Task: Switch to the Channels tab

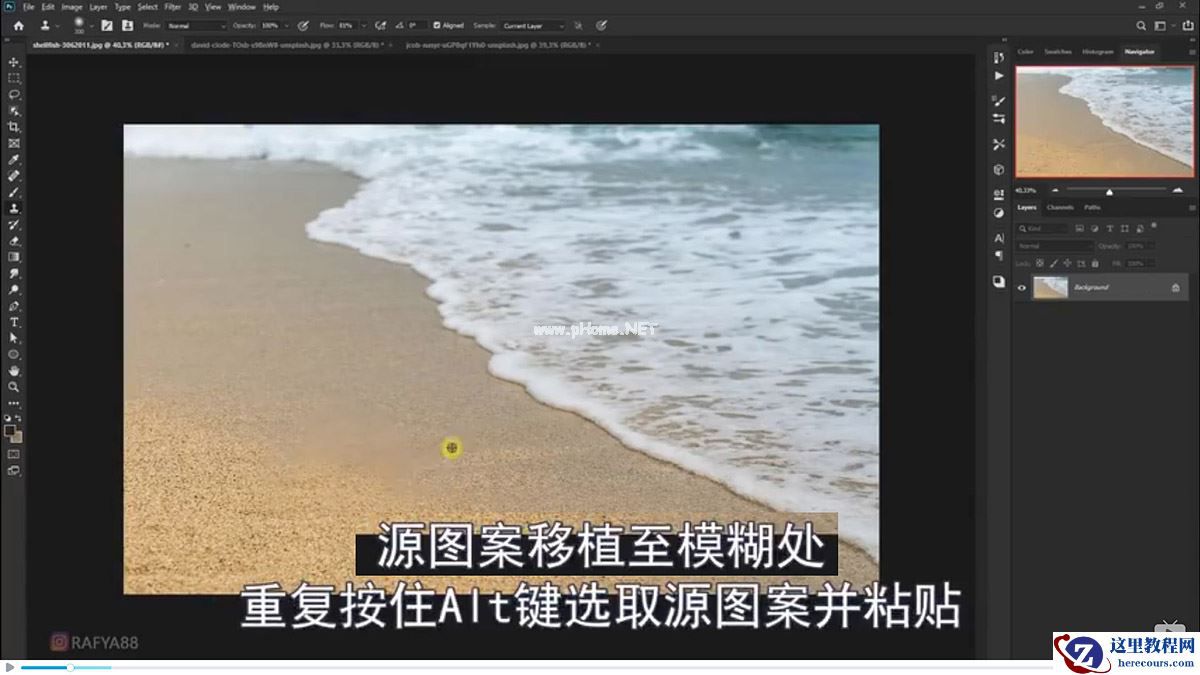Action: pos(1060,208)
